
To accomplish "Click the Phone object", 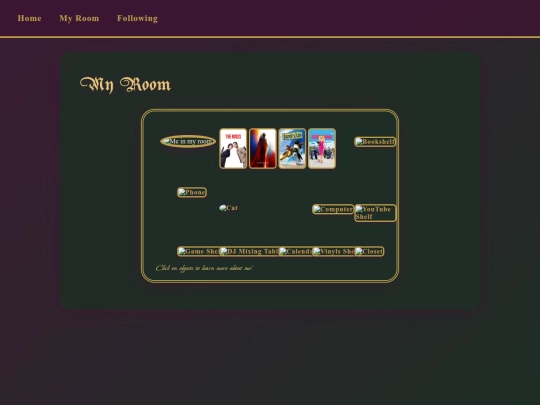I will (192, 192).
